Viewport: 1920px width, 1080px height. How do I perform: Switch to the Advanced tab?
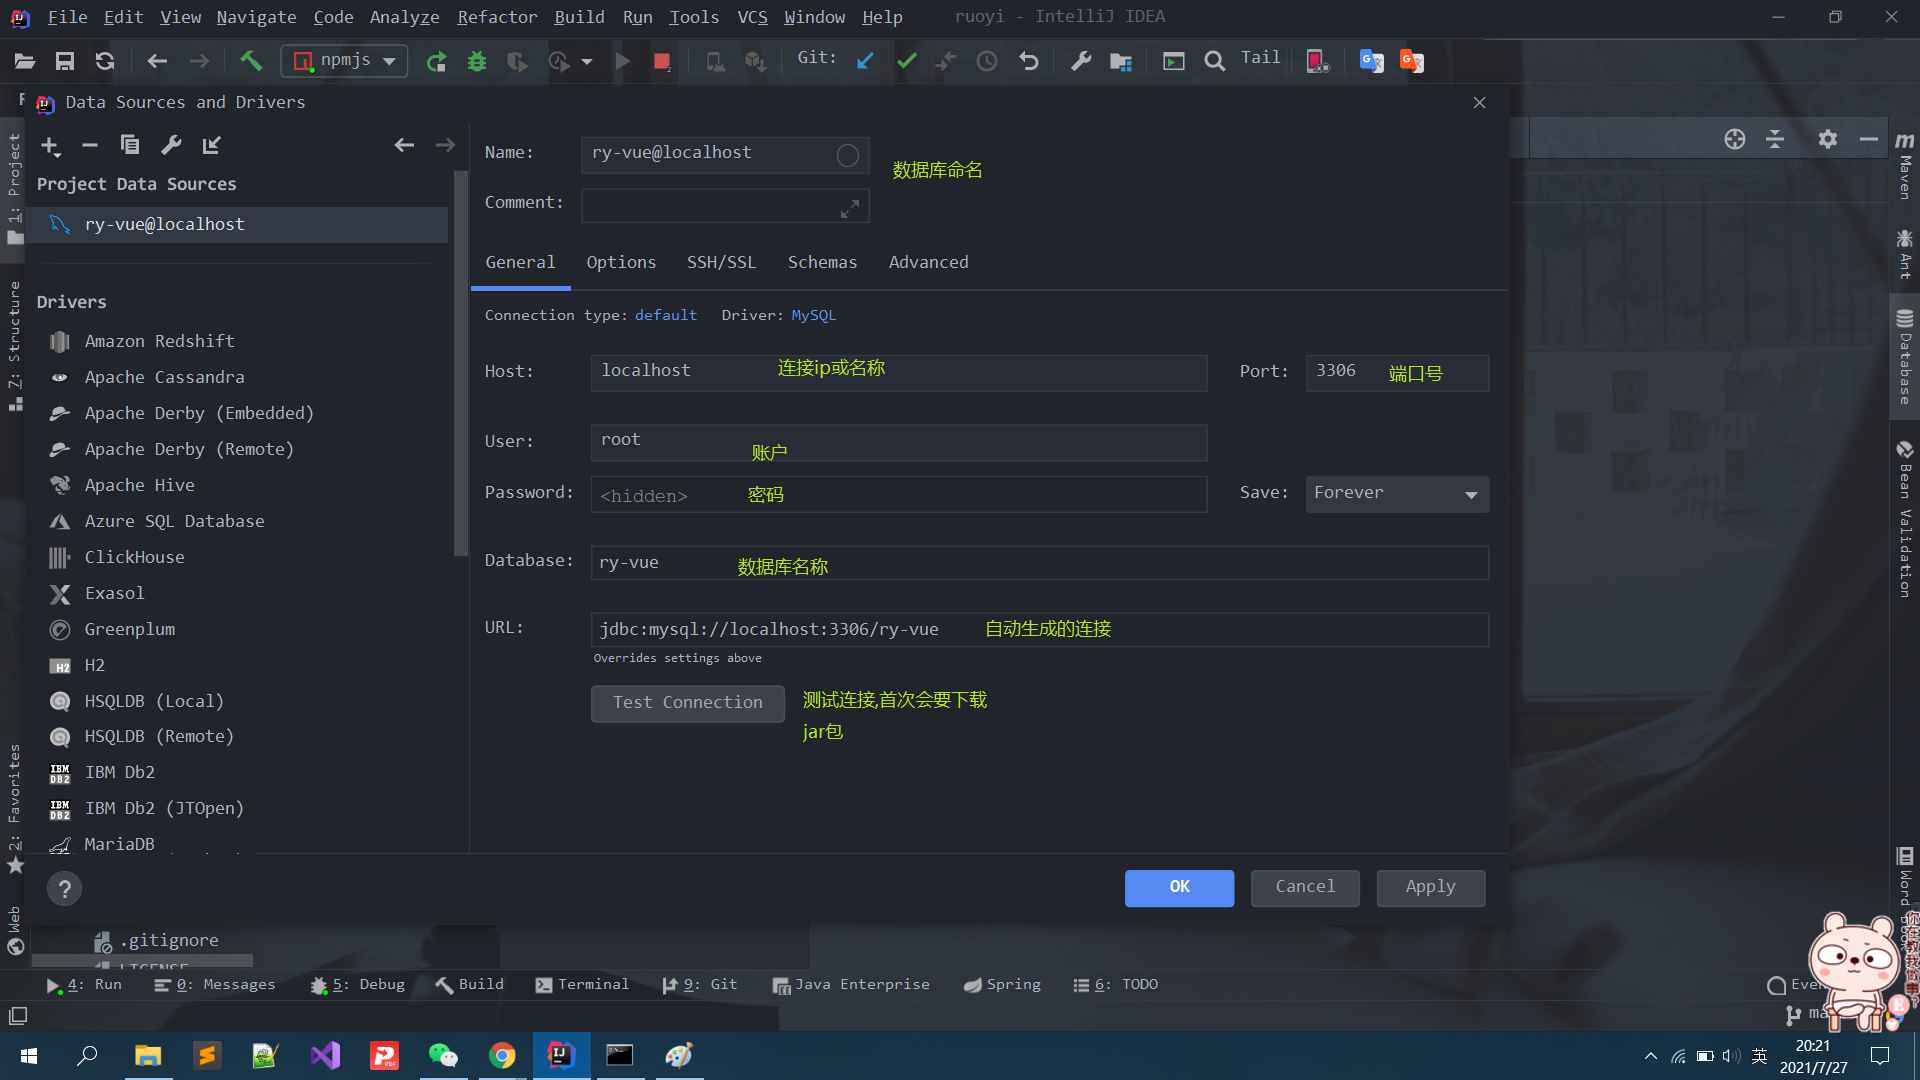(928, 263)
